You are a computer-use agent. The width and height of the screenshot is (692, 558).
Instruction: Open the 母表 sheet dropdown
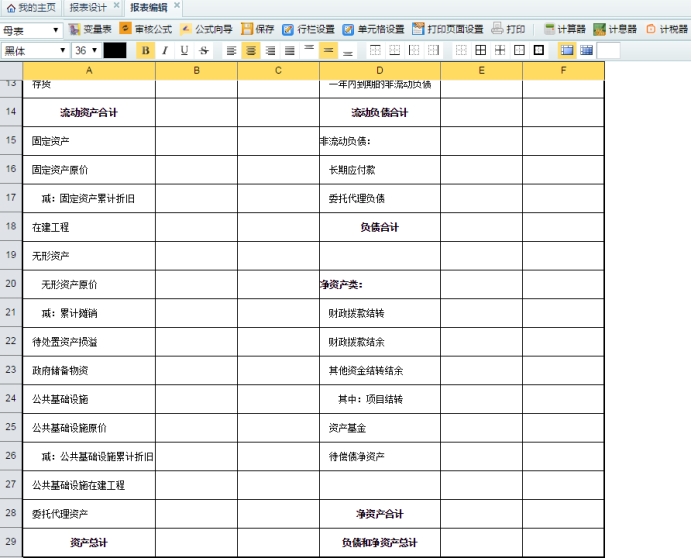31,30
